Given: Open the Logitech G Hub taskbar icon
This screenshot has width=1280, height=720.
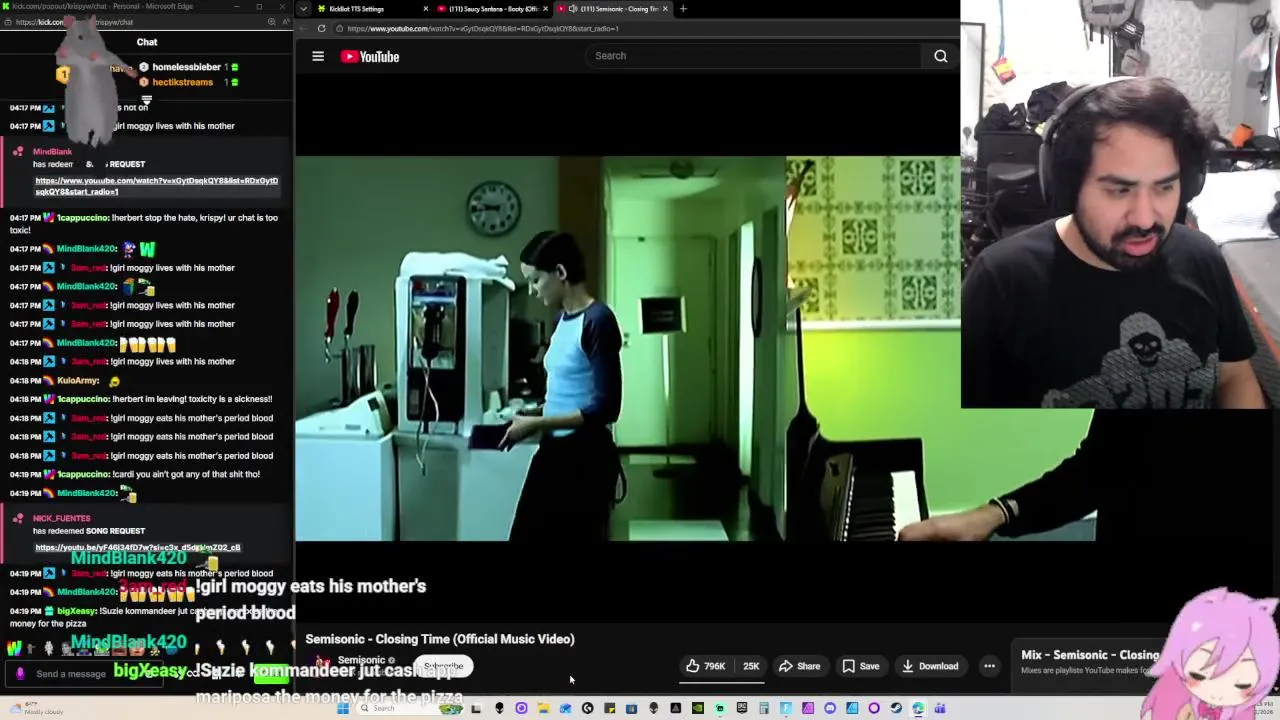Looking at the screenshot, I should tap(587, 708).
